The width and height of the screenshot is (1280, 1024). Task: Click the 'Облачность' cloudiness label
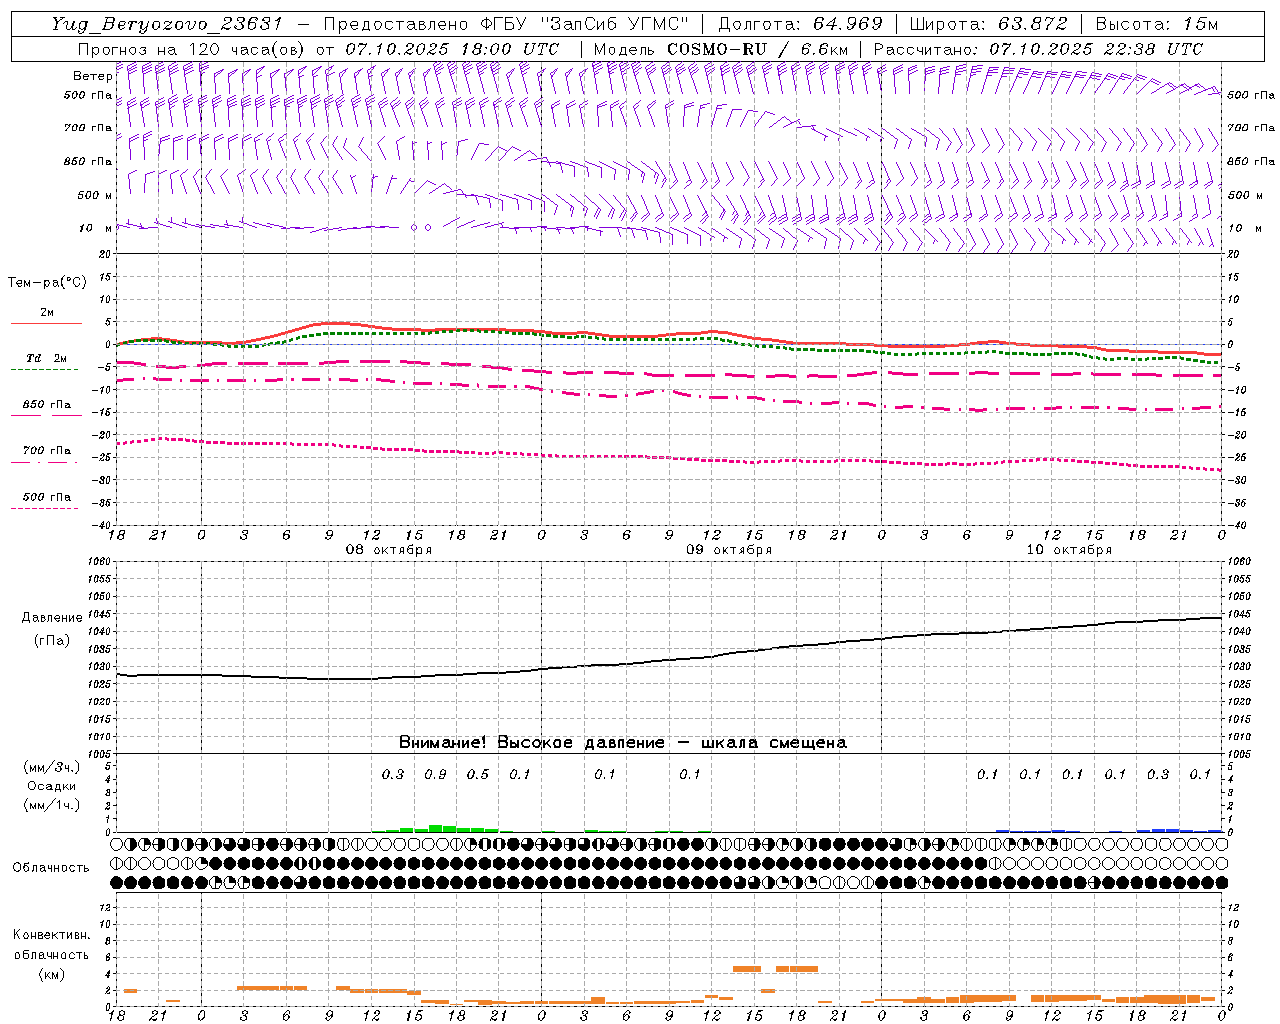click(x=51, y=868)
